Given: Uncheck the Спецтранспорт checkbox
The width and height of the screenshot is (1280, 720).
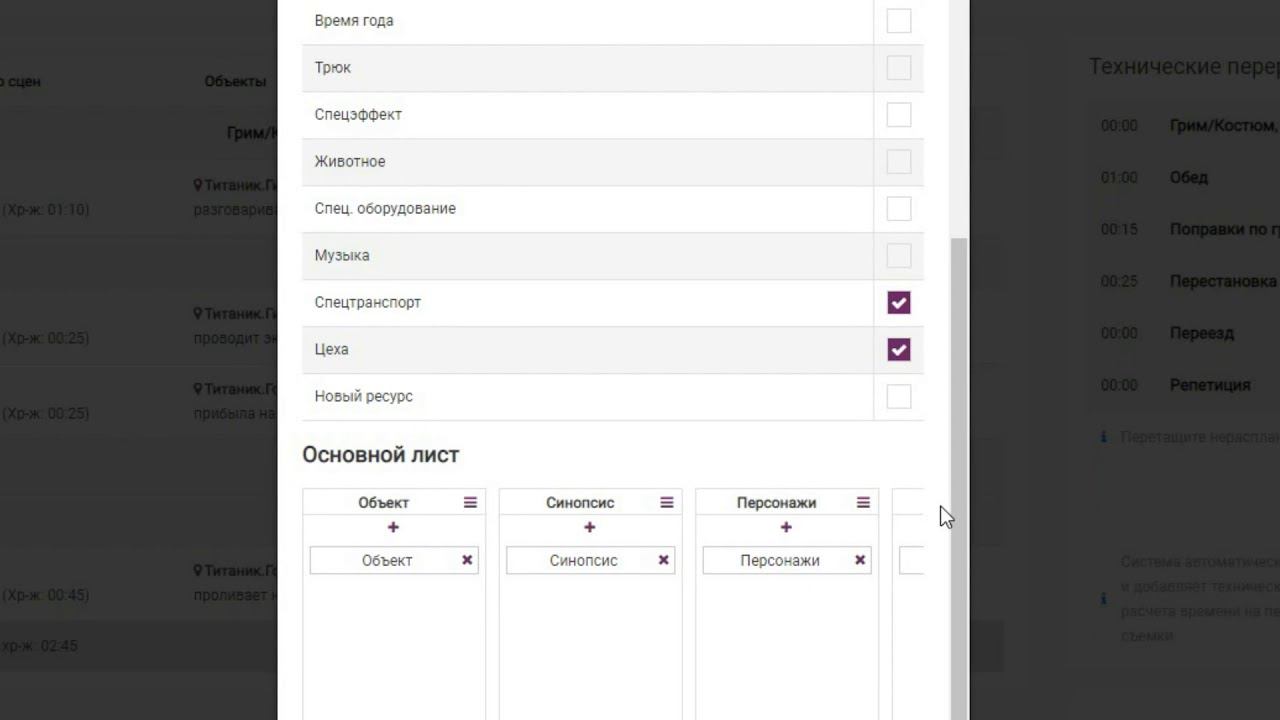Looking at the screenshot, I should click(899, 303).
